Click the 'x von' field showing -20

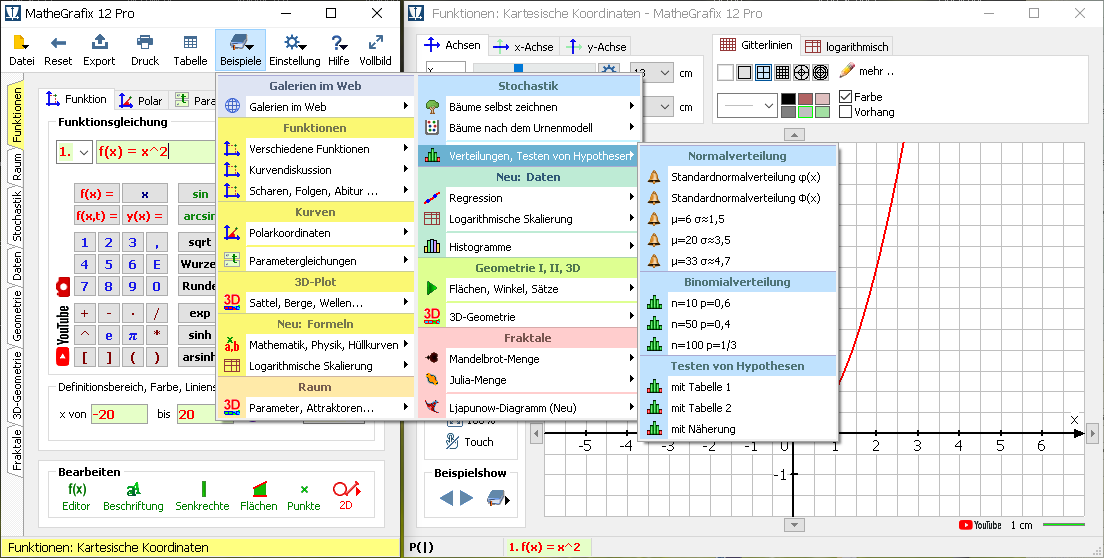pyautogui.click(x=119, y=414)
